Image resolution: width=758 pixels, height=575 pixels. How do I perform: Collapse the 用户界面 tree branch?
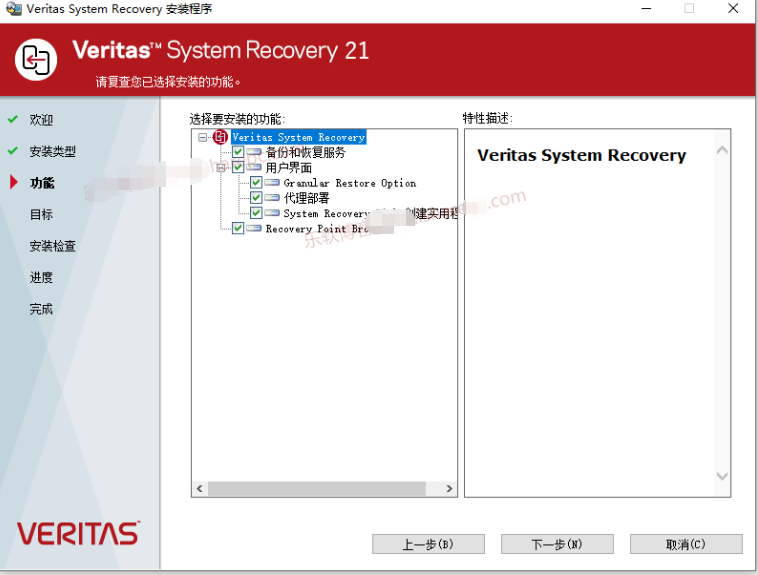[x=221, y=168]
